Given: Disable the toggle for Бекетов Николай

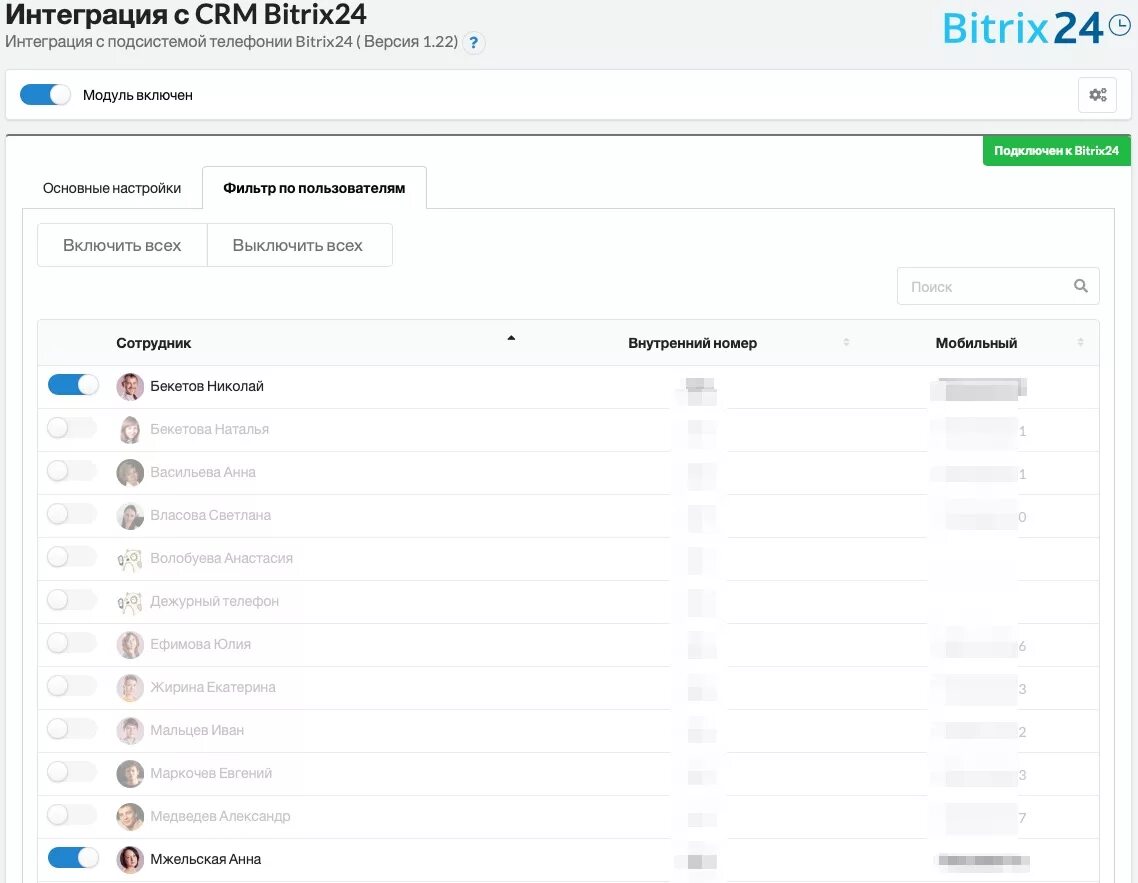Looking at the screenshot, I should tap(73, 385).
